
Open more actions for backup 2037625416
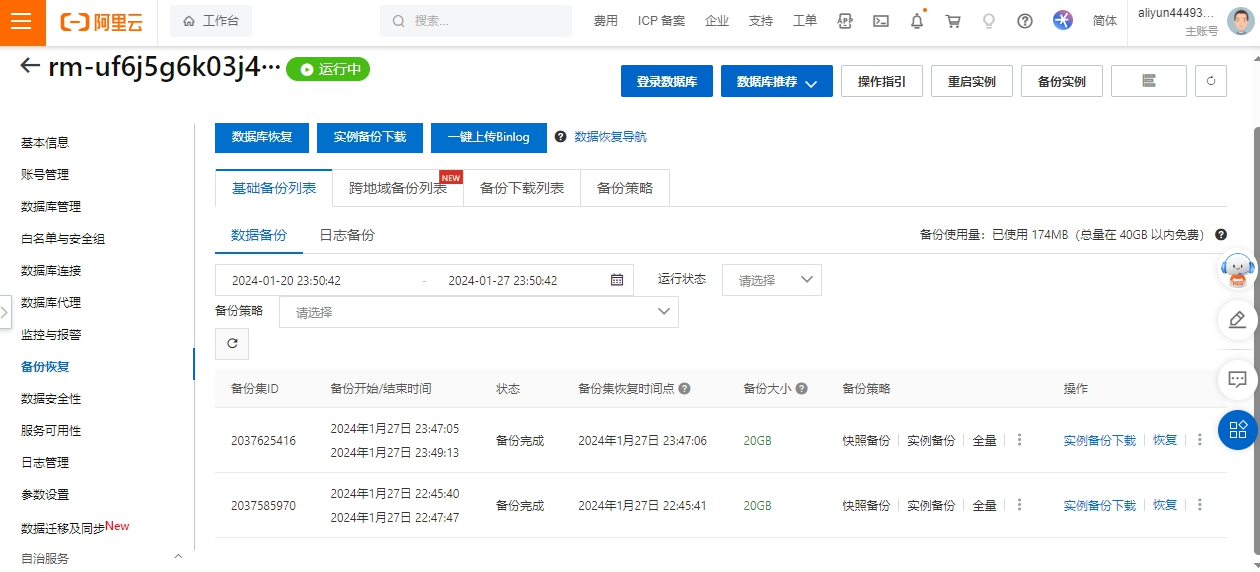[1200, 440]
